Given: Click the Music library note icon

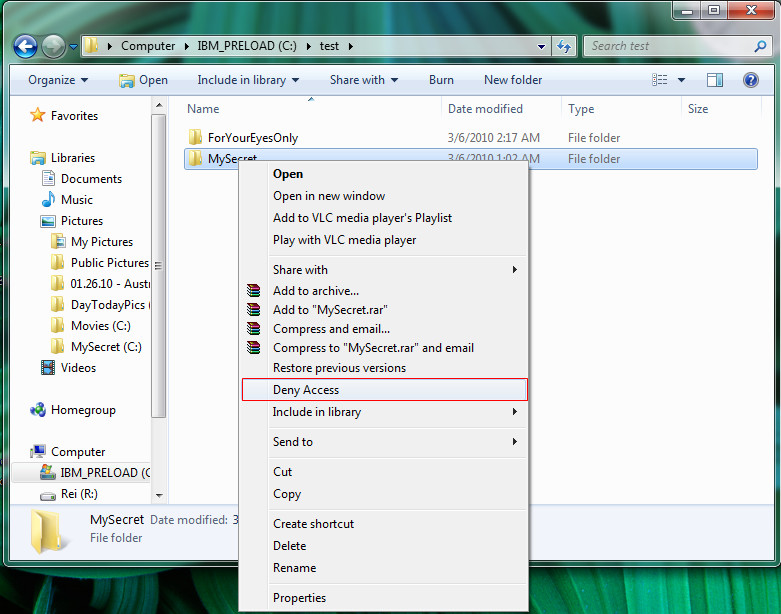Looking at the screenshot, I should point(48,199).
